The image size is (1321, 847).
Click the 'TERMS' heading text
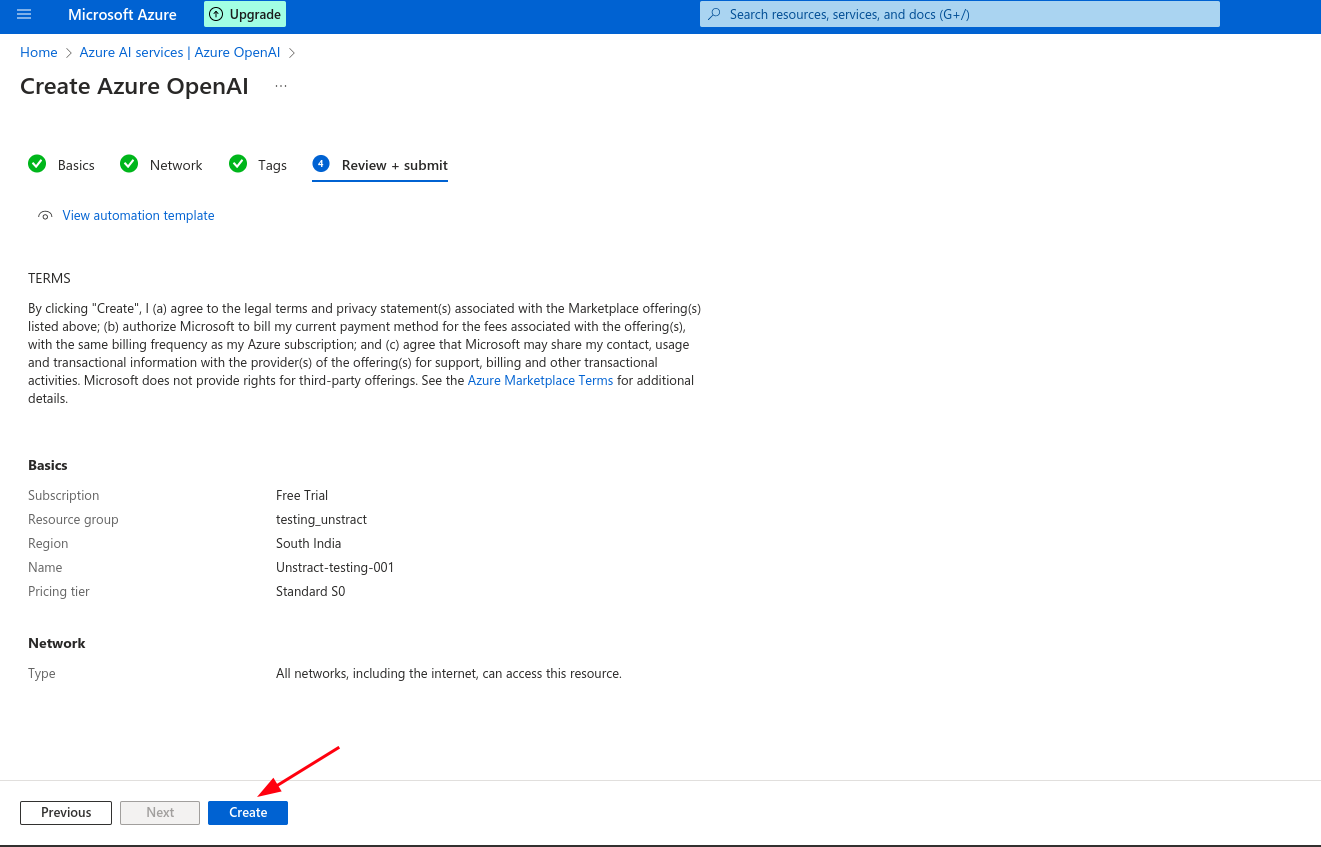pos(49,278)
